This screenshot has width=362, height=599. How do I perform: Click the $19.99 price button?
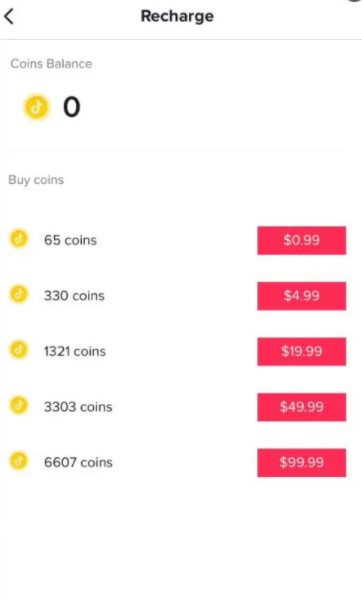point(302,351)
